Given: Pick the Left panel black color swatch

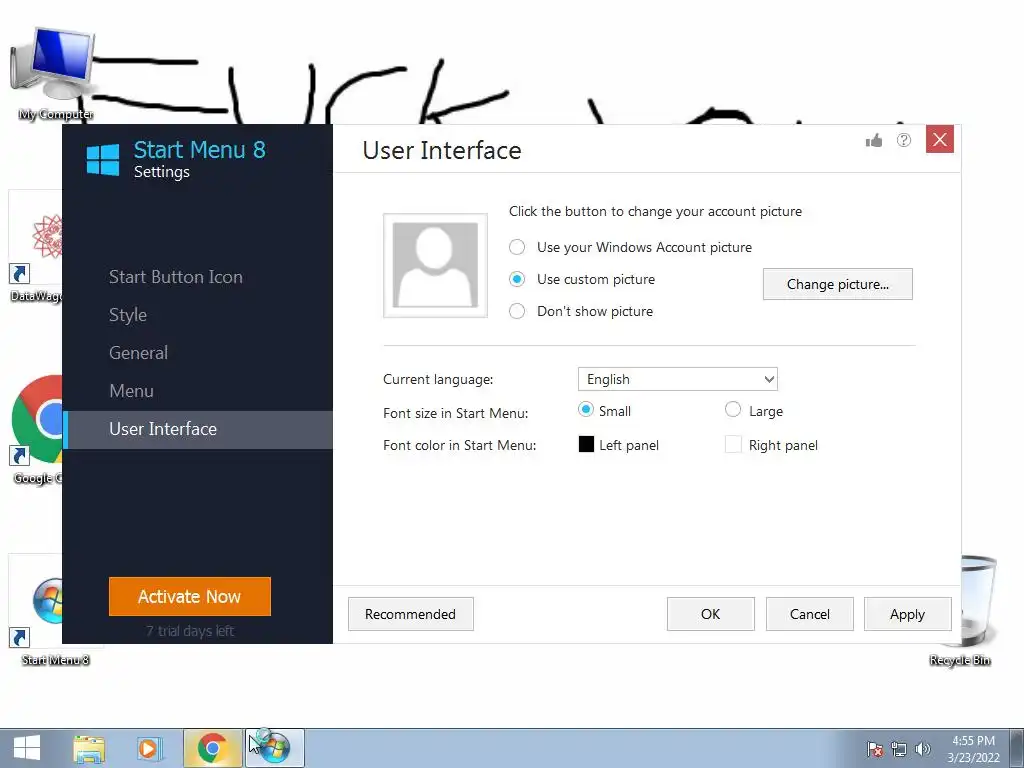Looking at the screenshot, I should point(586,444).
